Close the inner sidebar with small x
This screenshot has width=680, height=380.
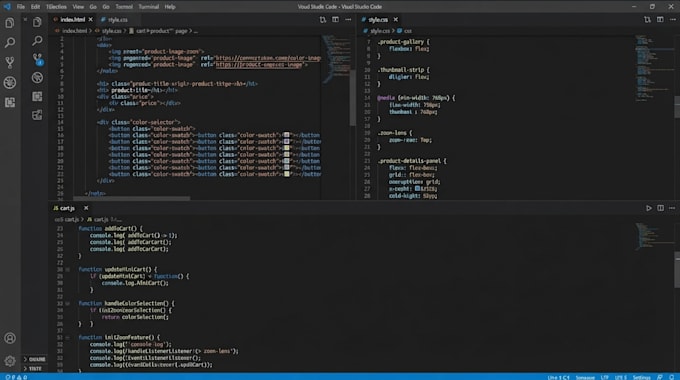click(25, 20)
